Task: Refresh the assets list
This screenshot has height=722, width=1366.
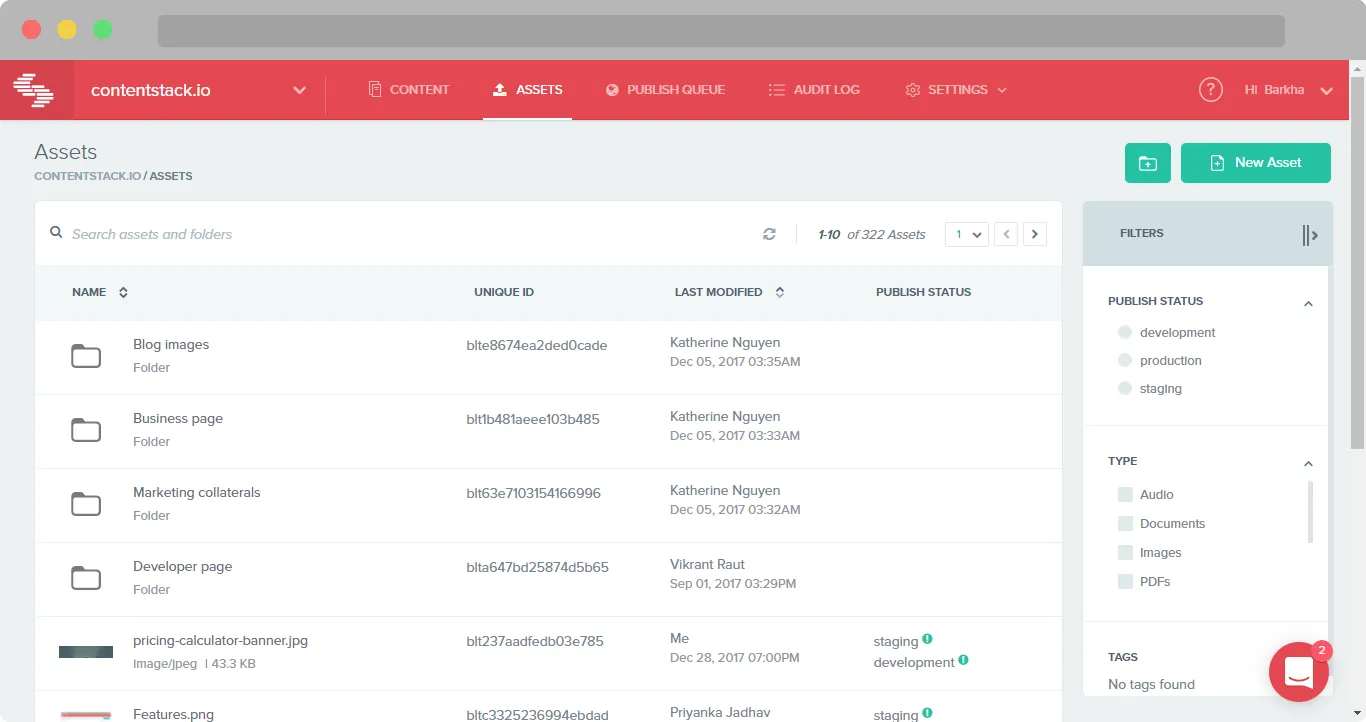Action: coord(769,233)
